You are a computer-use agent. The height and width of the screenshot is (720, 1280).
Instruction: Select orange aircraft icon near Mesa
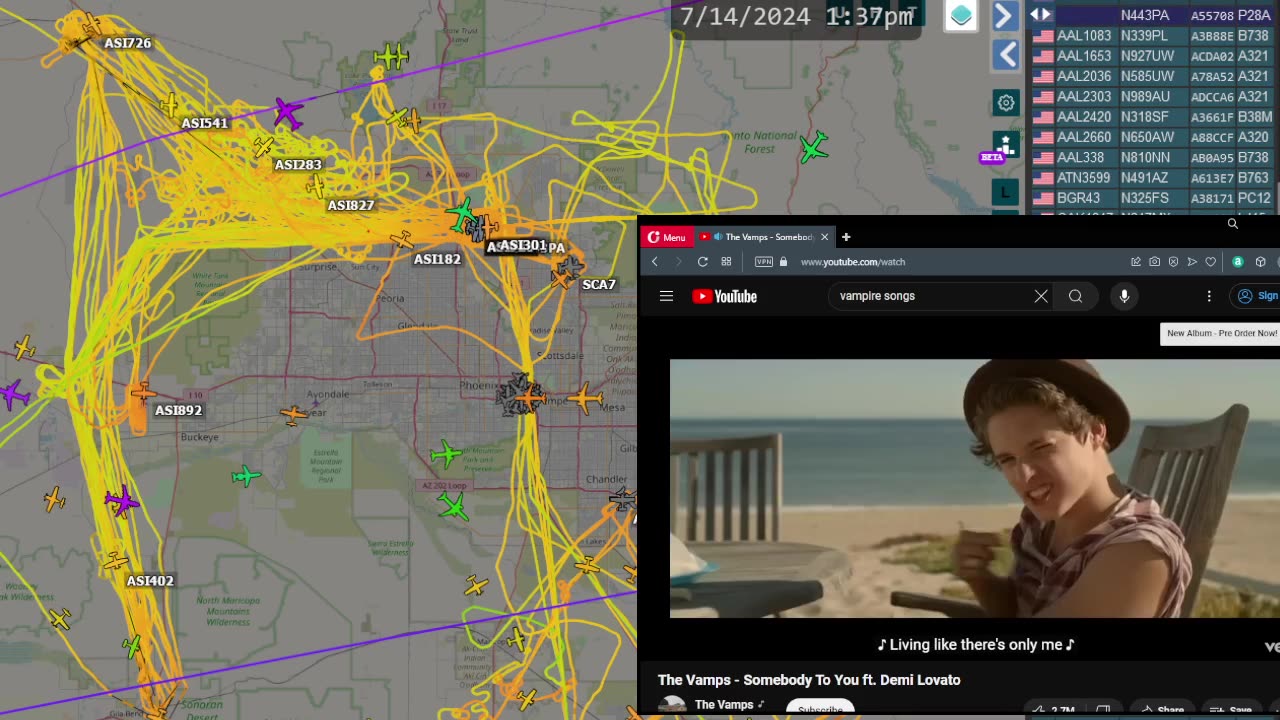click(x=585, y=398)
